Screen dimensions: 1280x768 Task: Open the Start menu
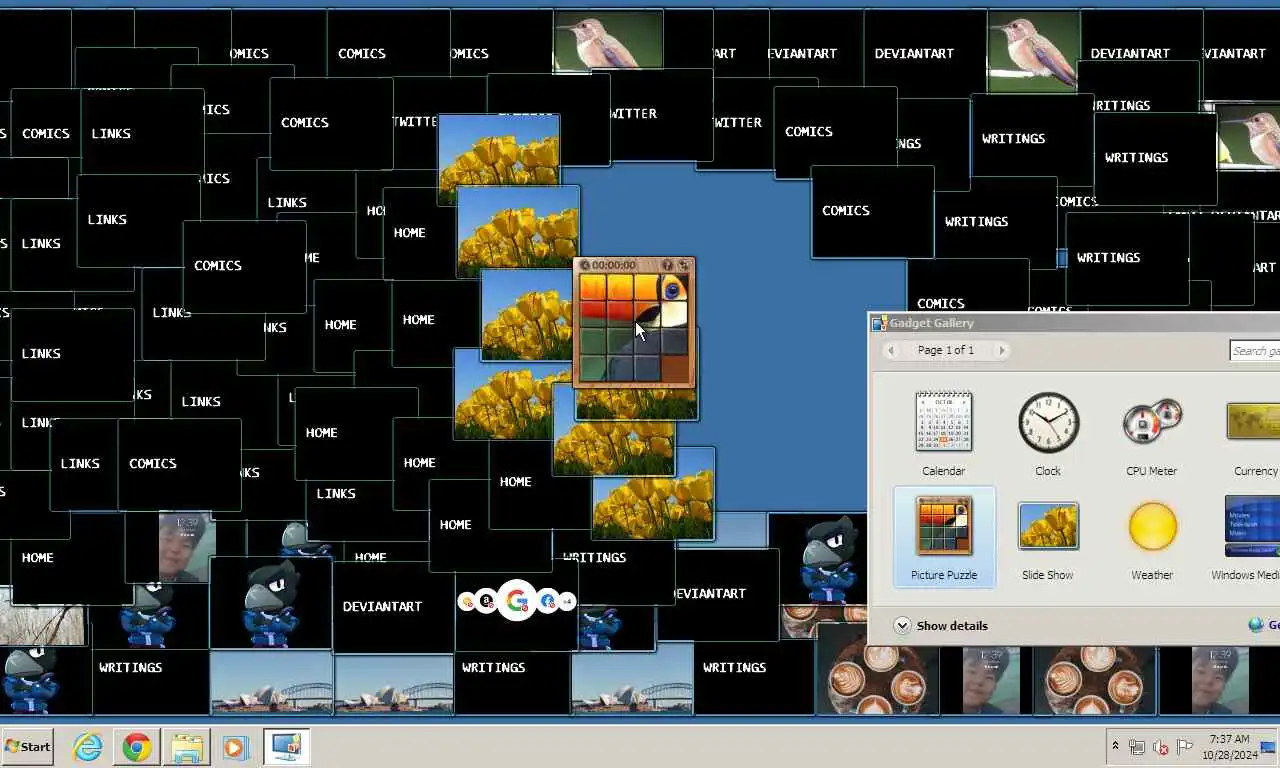tap(27, 746)
